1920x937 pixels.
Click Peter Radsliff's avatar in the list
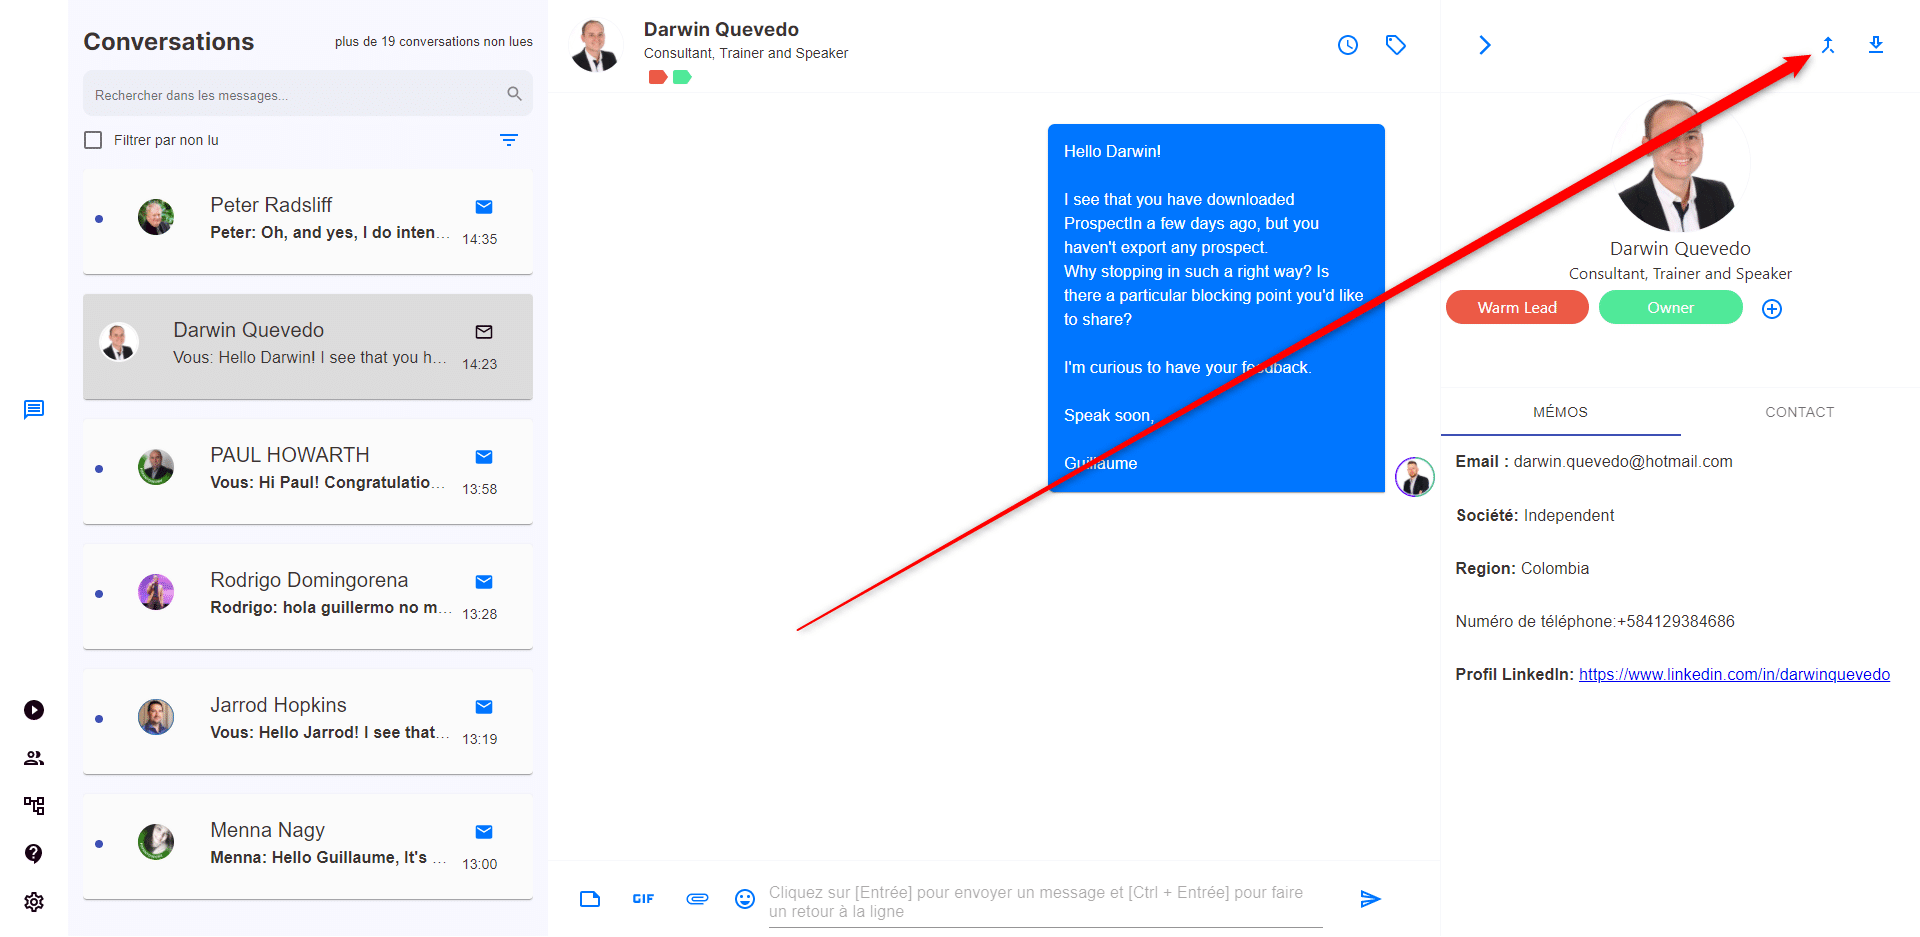pyautogui.click(x=156, y=217)
